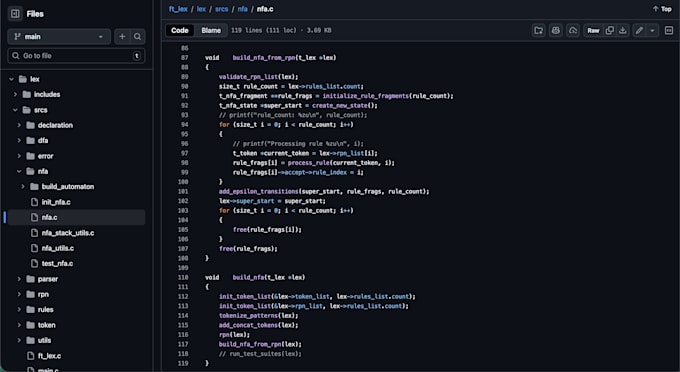
Task: Click the cloud icon in the file toolbar
Action: coord(573,30)
